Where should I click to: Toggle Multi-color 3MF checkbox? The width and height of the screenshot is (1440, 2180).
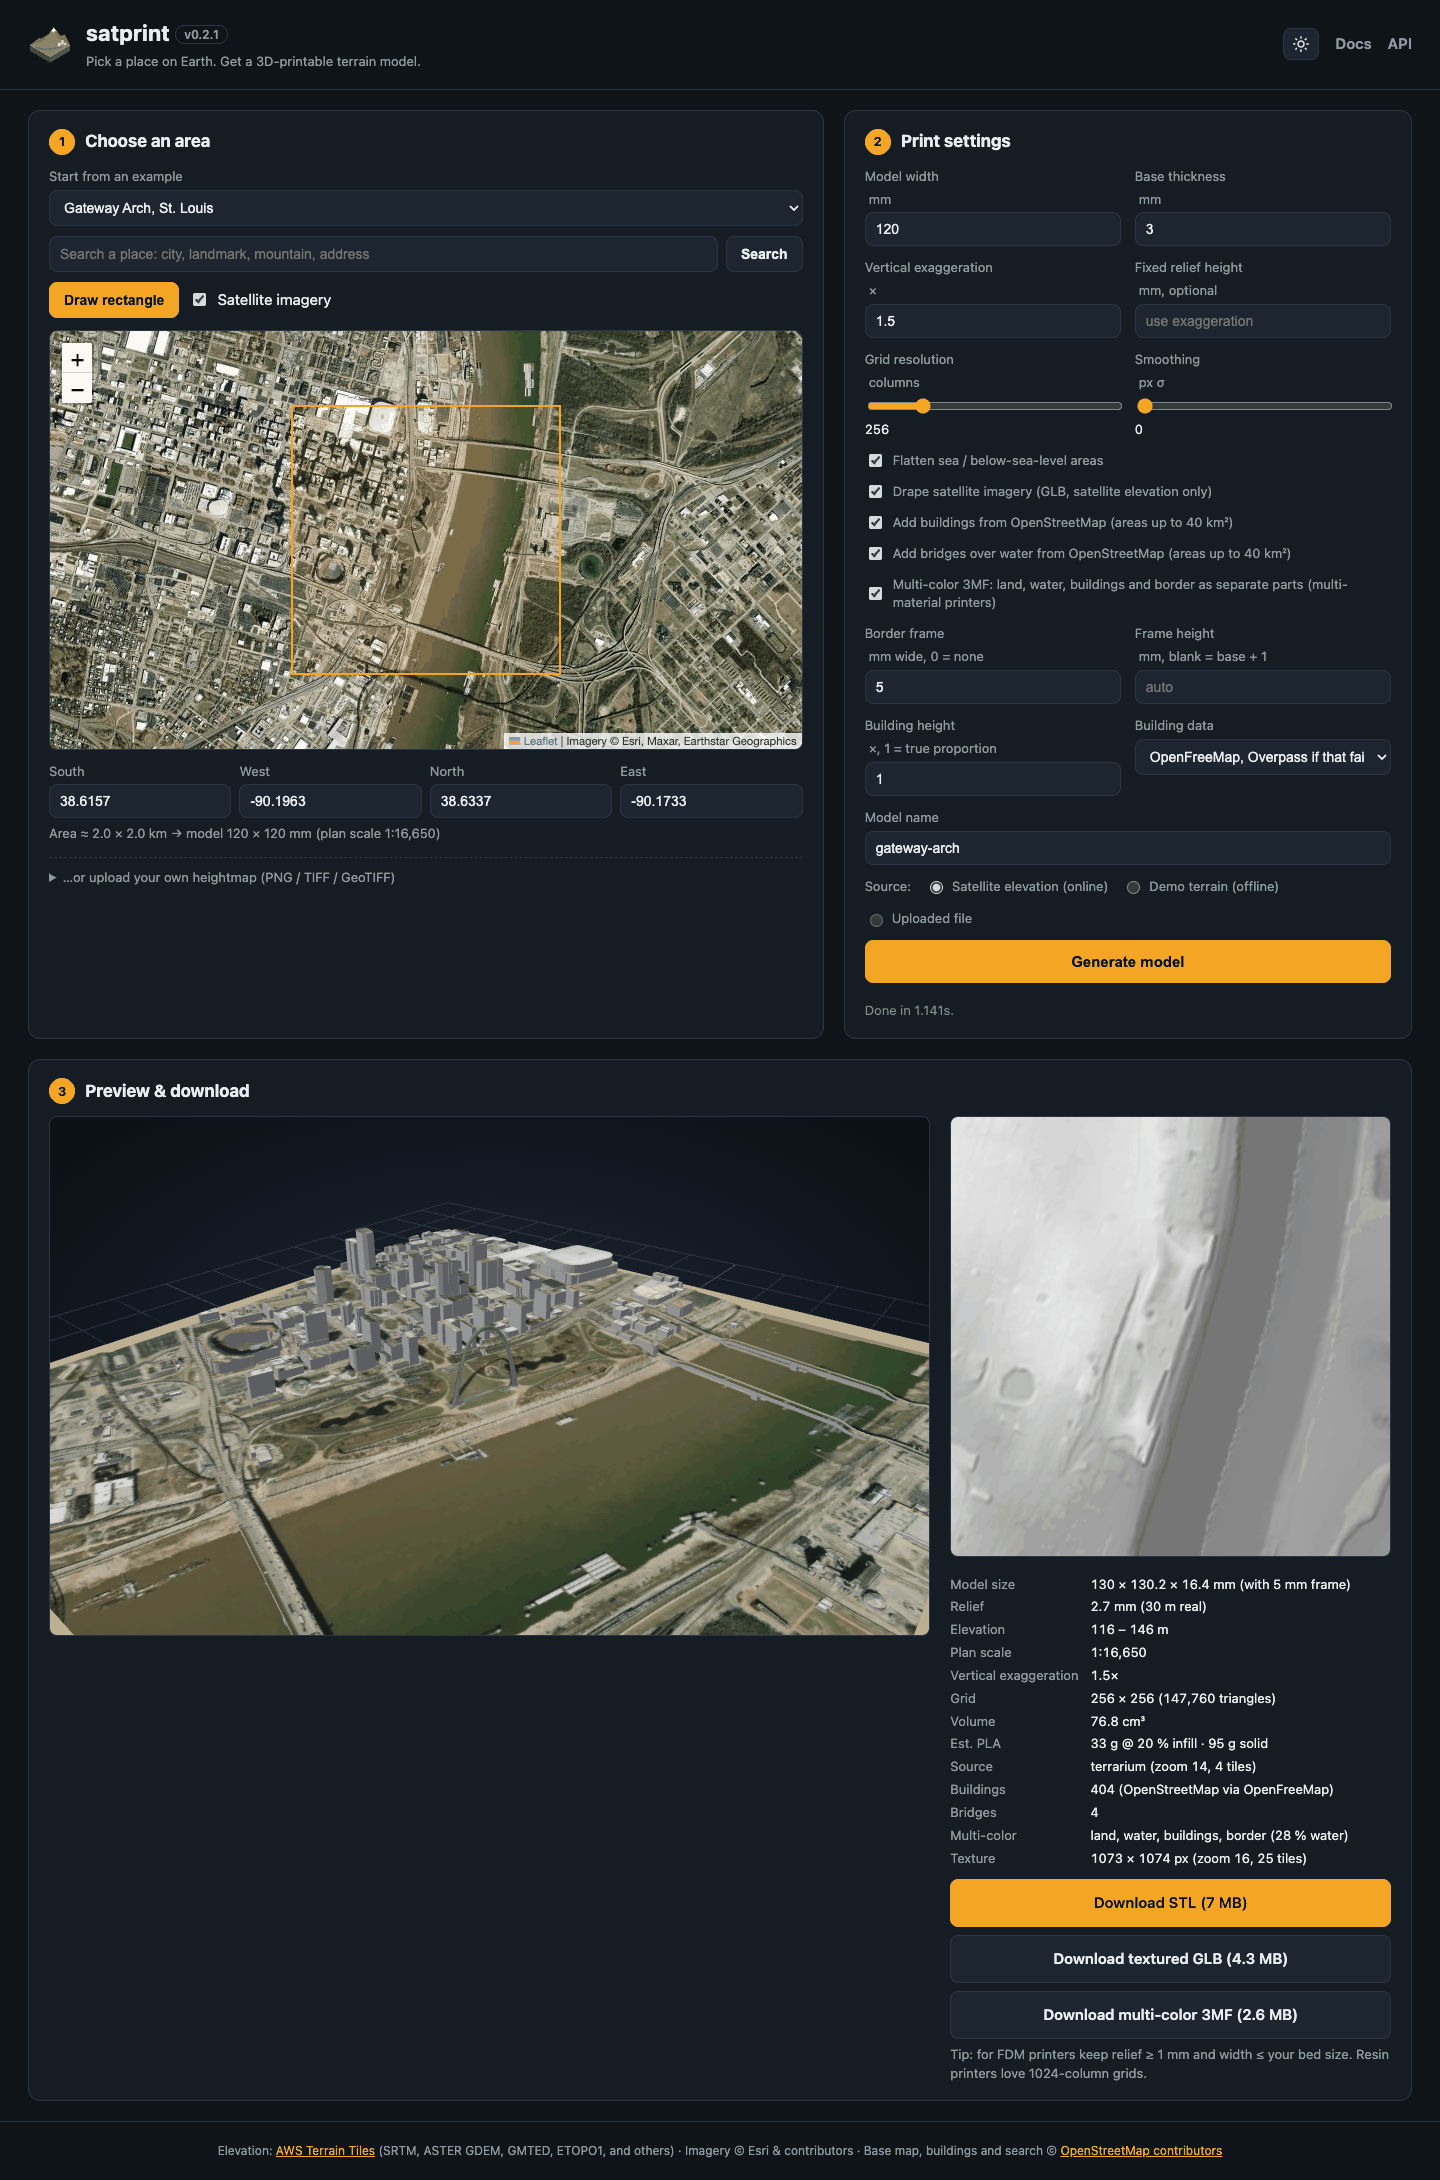[x=876, y=594]
